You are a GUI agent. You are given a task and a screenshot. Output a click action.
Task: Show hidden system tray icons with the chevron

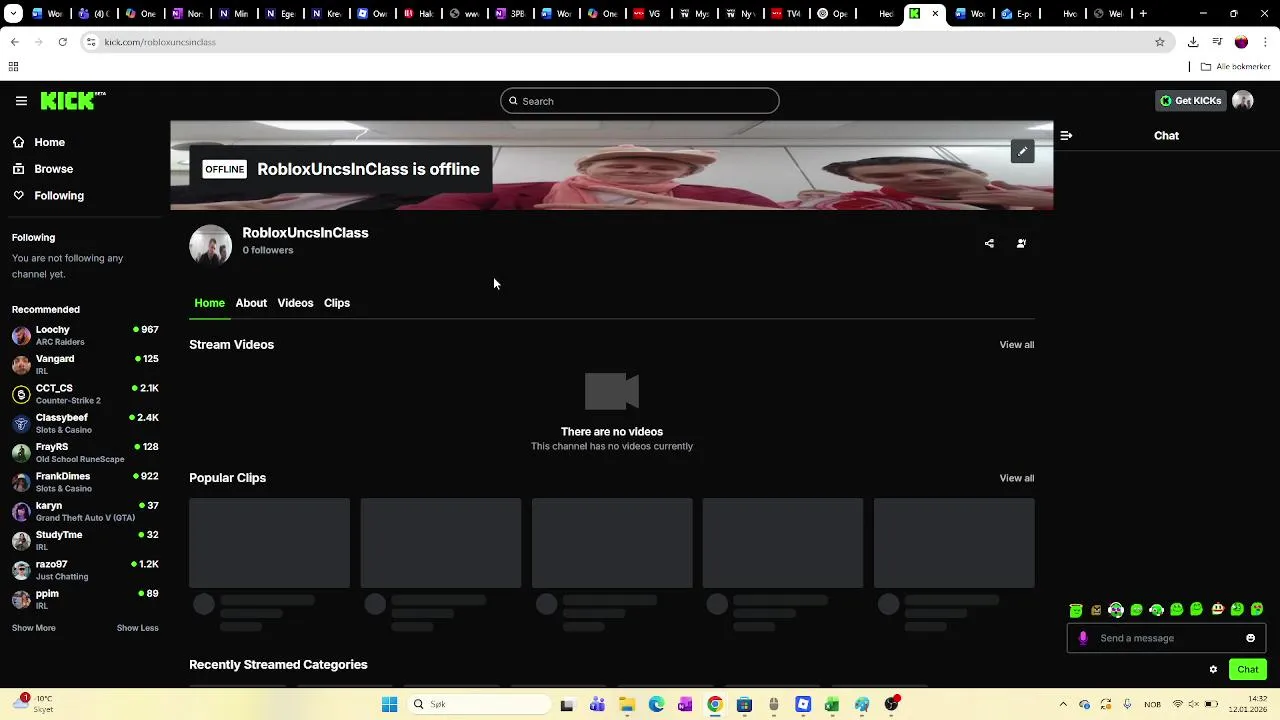click(1063, 704)
